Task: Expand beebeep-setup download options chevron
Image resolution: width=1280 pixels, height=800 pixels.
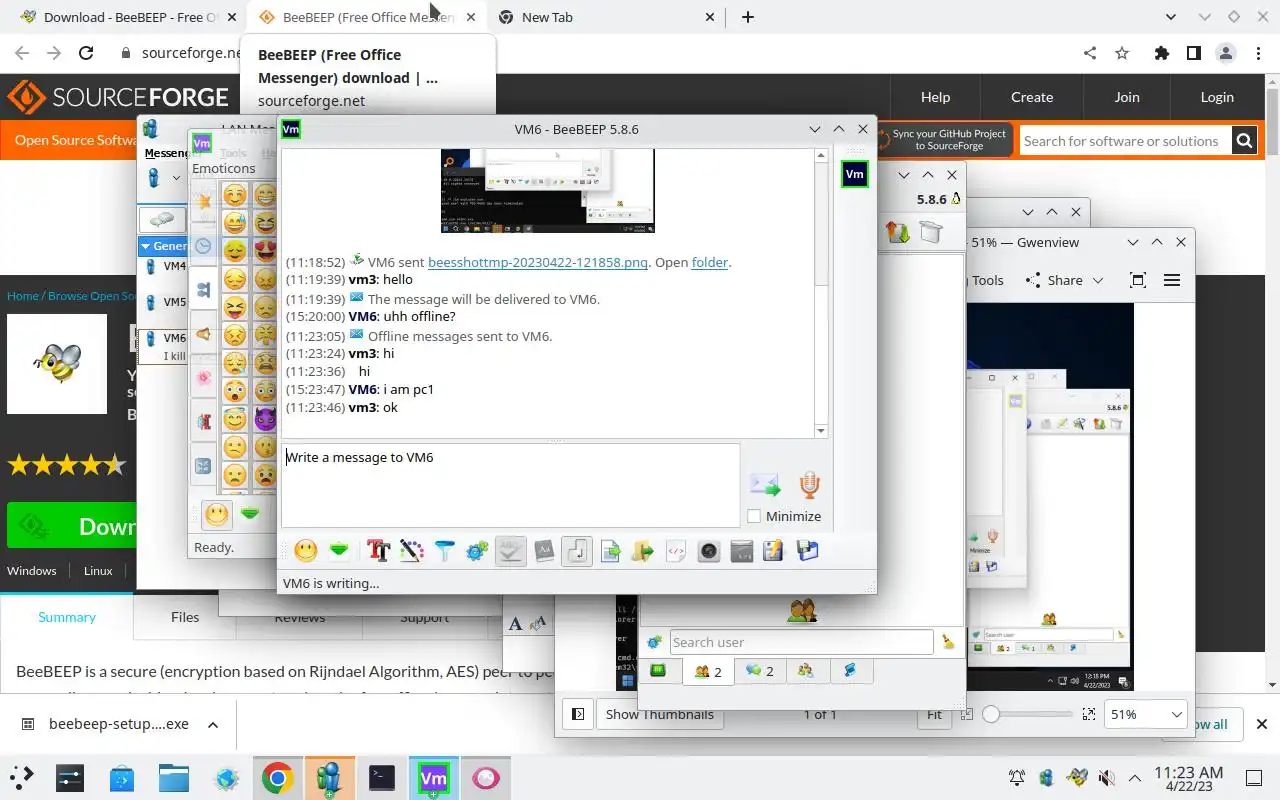Action: pyautogui.click(x=212, y=724)
